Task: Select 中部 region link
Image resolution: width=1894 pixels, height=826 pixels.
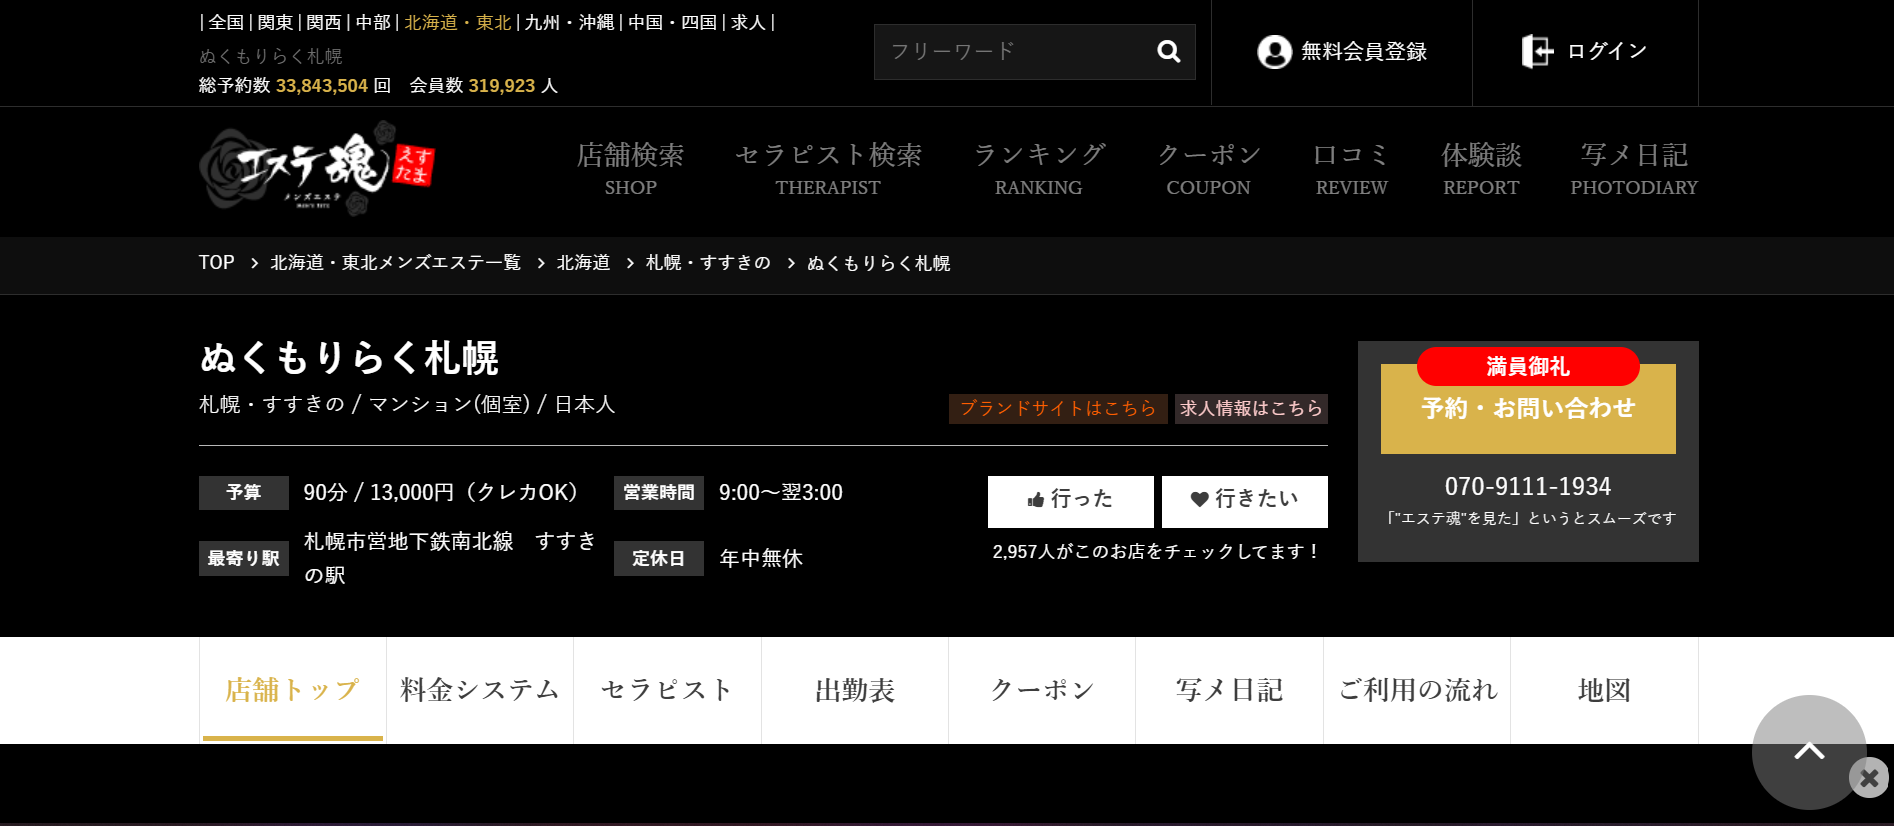Action: [x=373, y=22]
